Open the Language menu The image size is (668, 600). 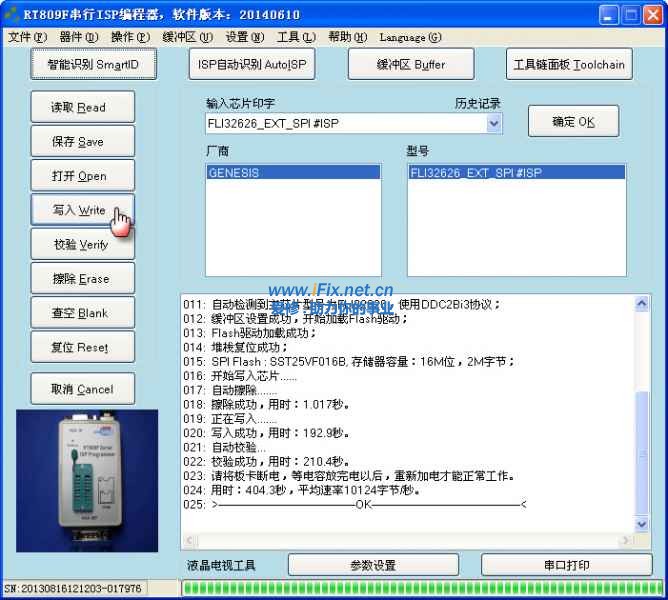(x=410, y=37)
